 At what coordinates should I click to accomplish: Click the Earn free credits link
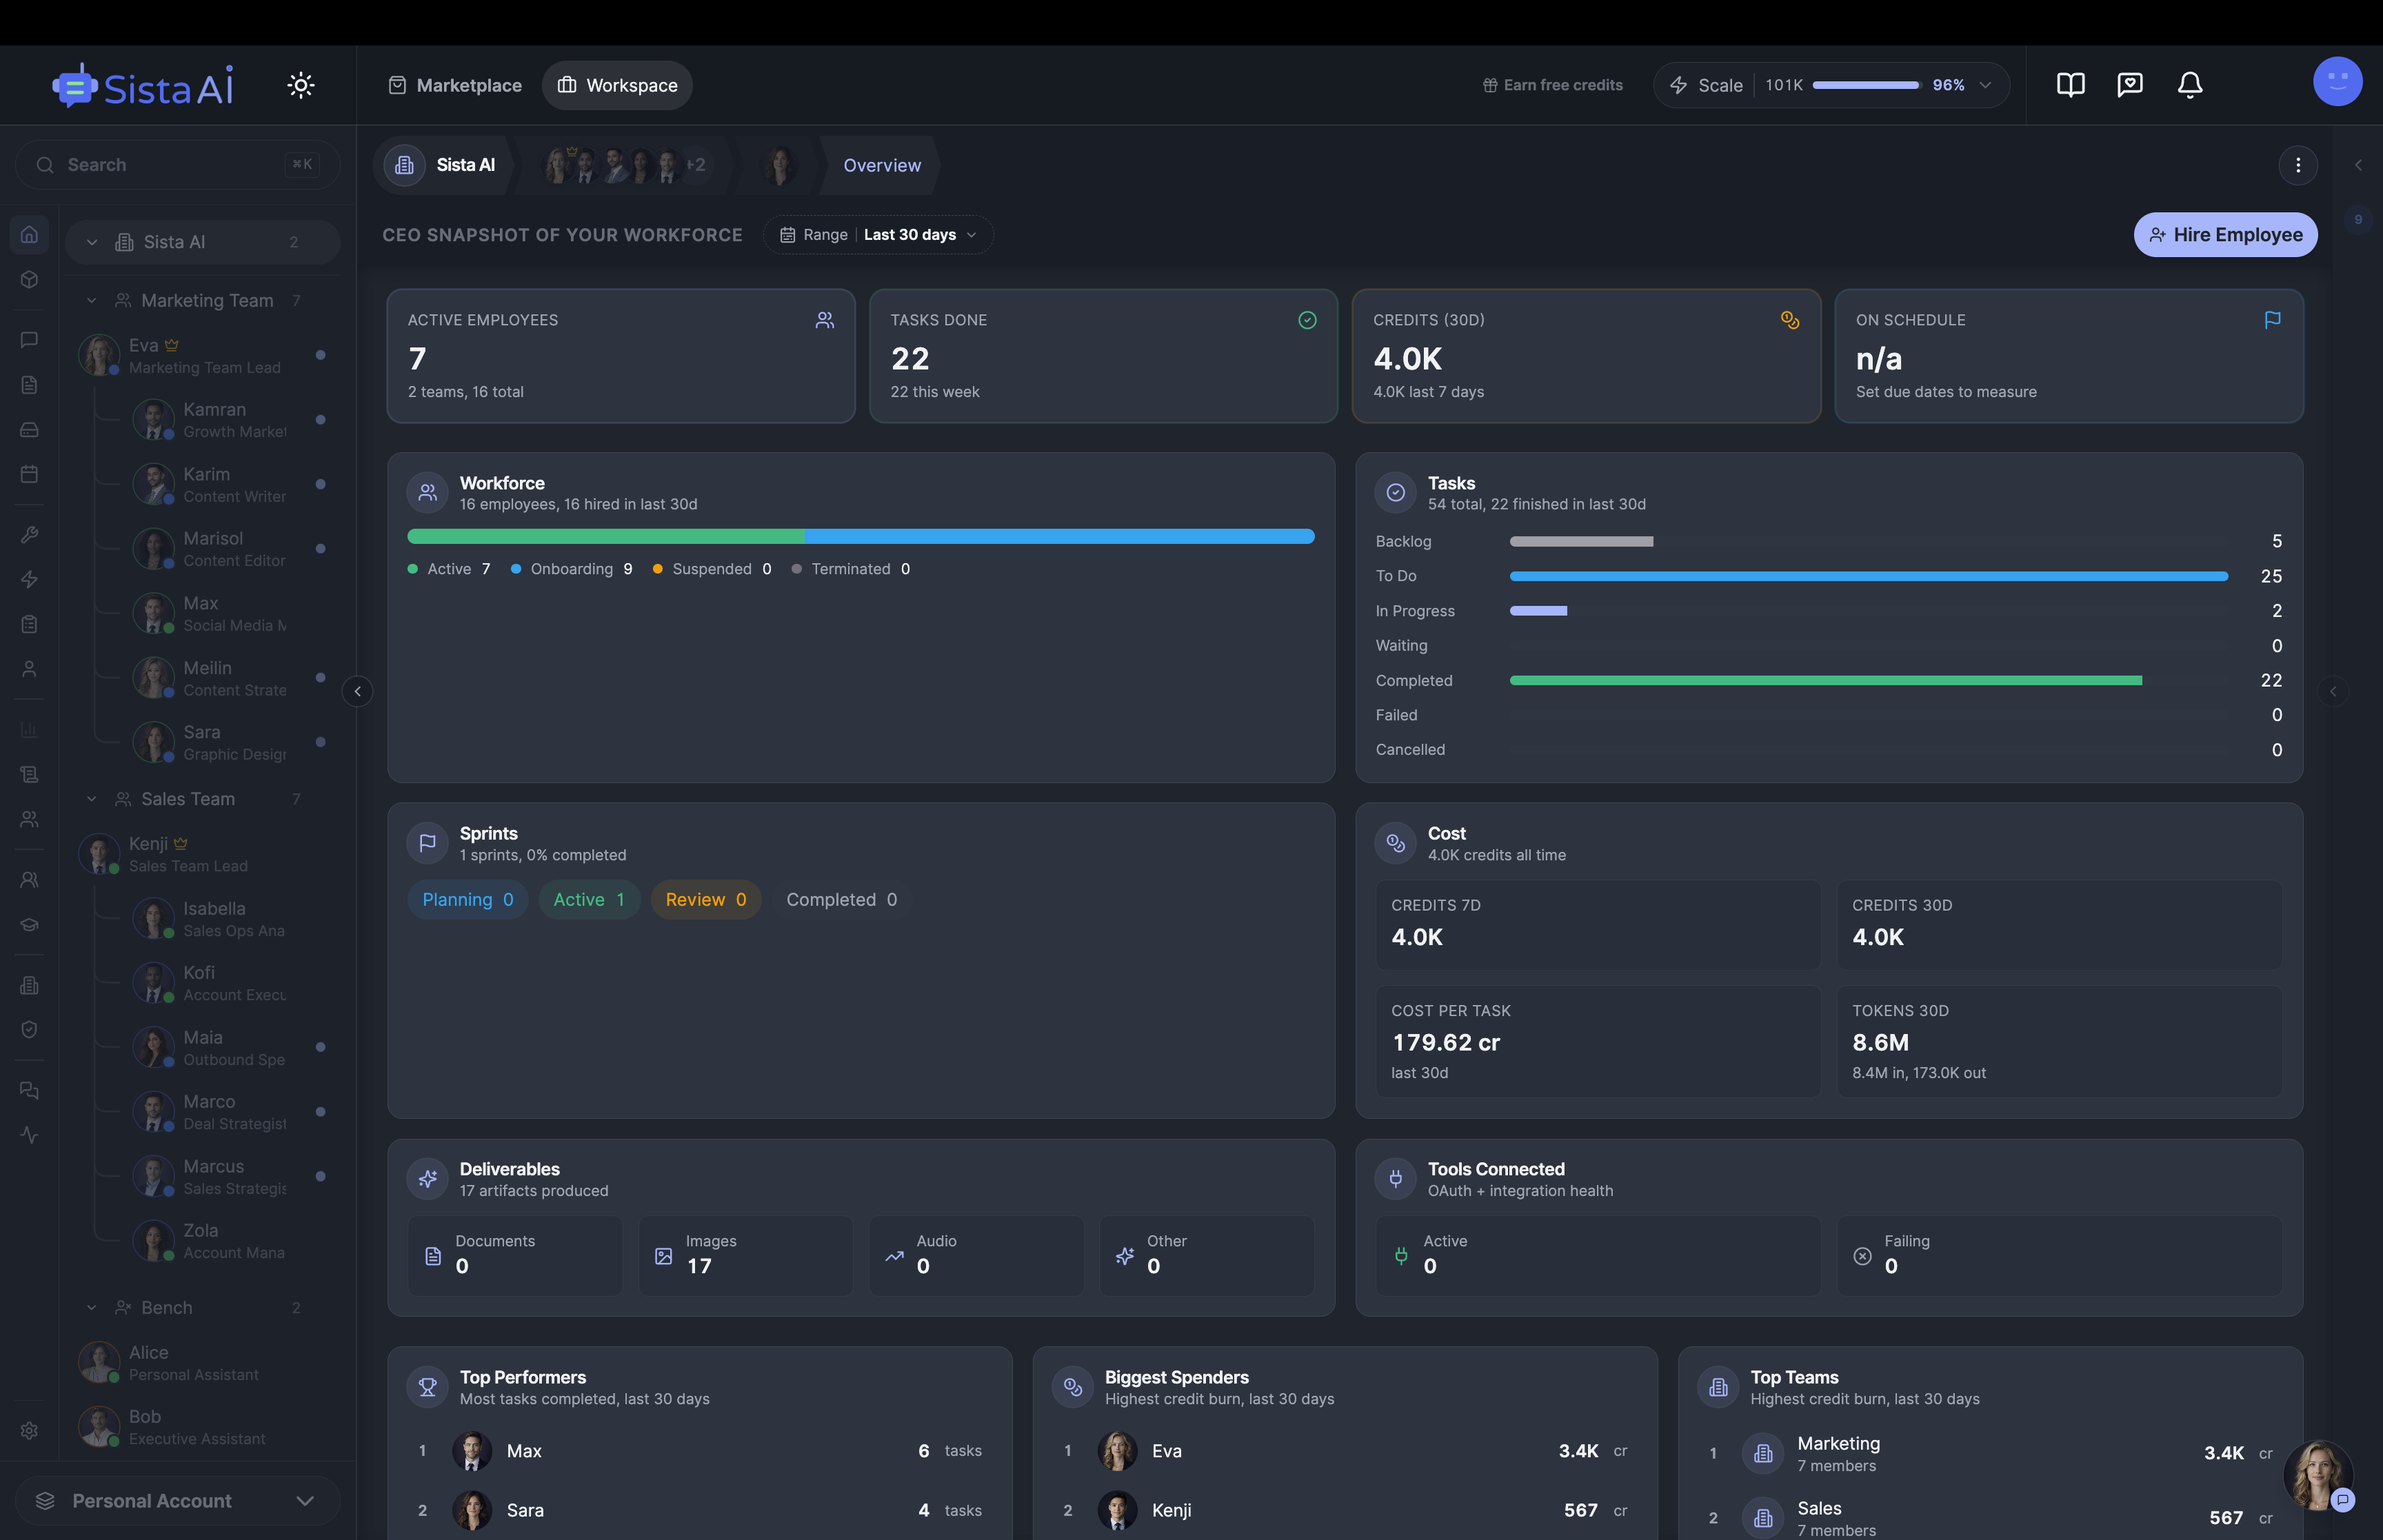(x=1552, y=85)
